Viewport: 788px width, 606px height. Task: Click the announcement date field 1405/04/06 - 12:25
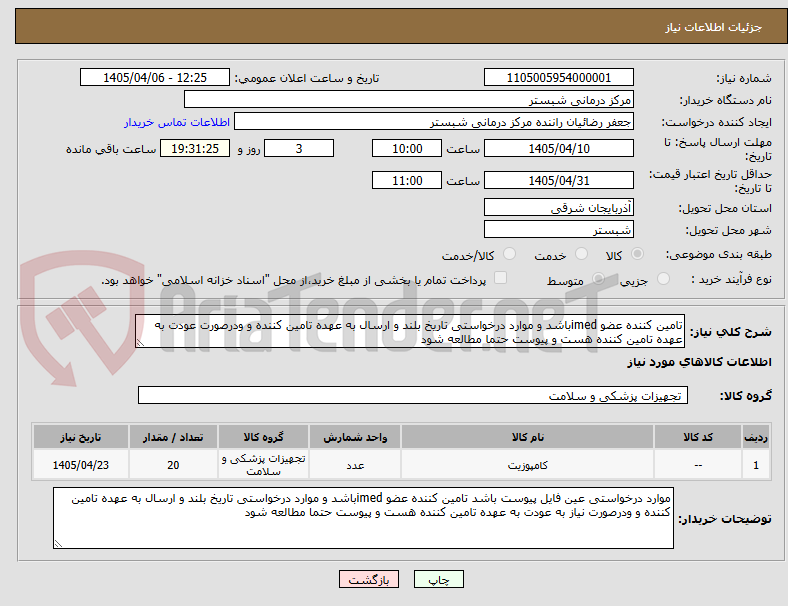point(155,77)
